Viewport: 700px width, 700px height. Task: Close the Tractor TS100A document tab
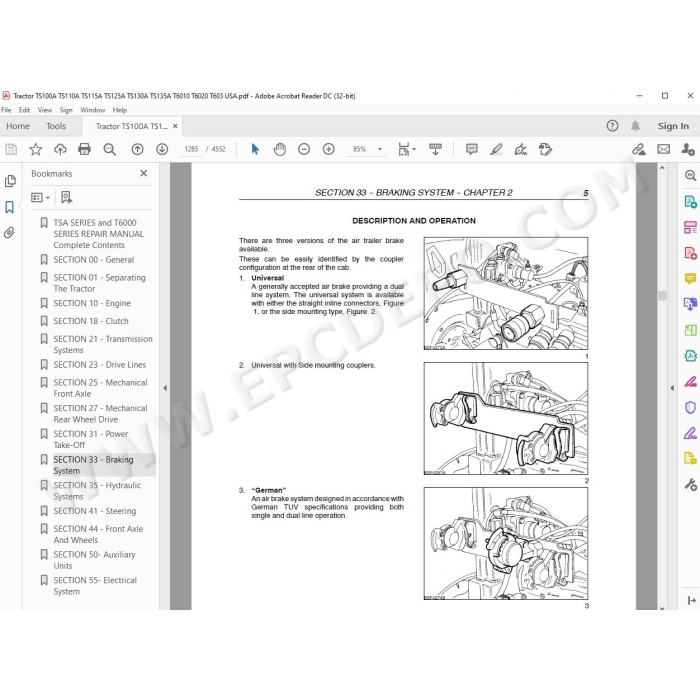point(175,126)
